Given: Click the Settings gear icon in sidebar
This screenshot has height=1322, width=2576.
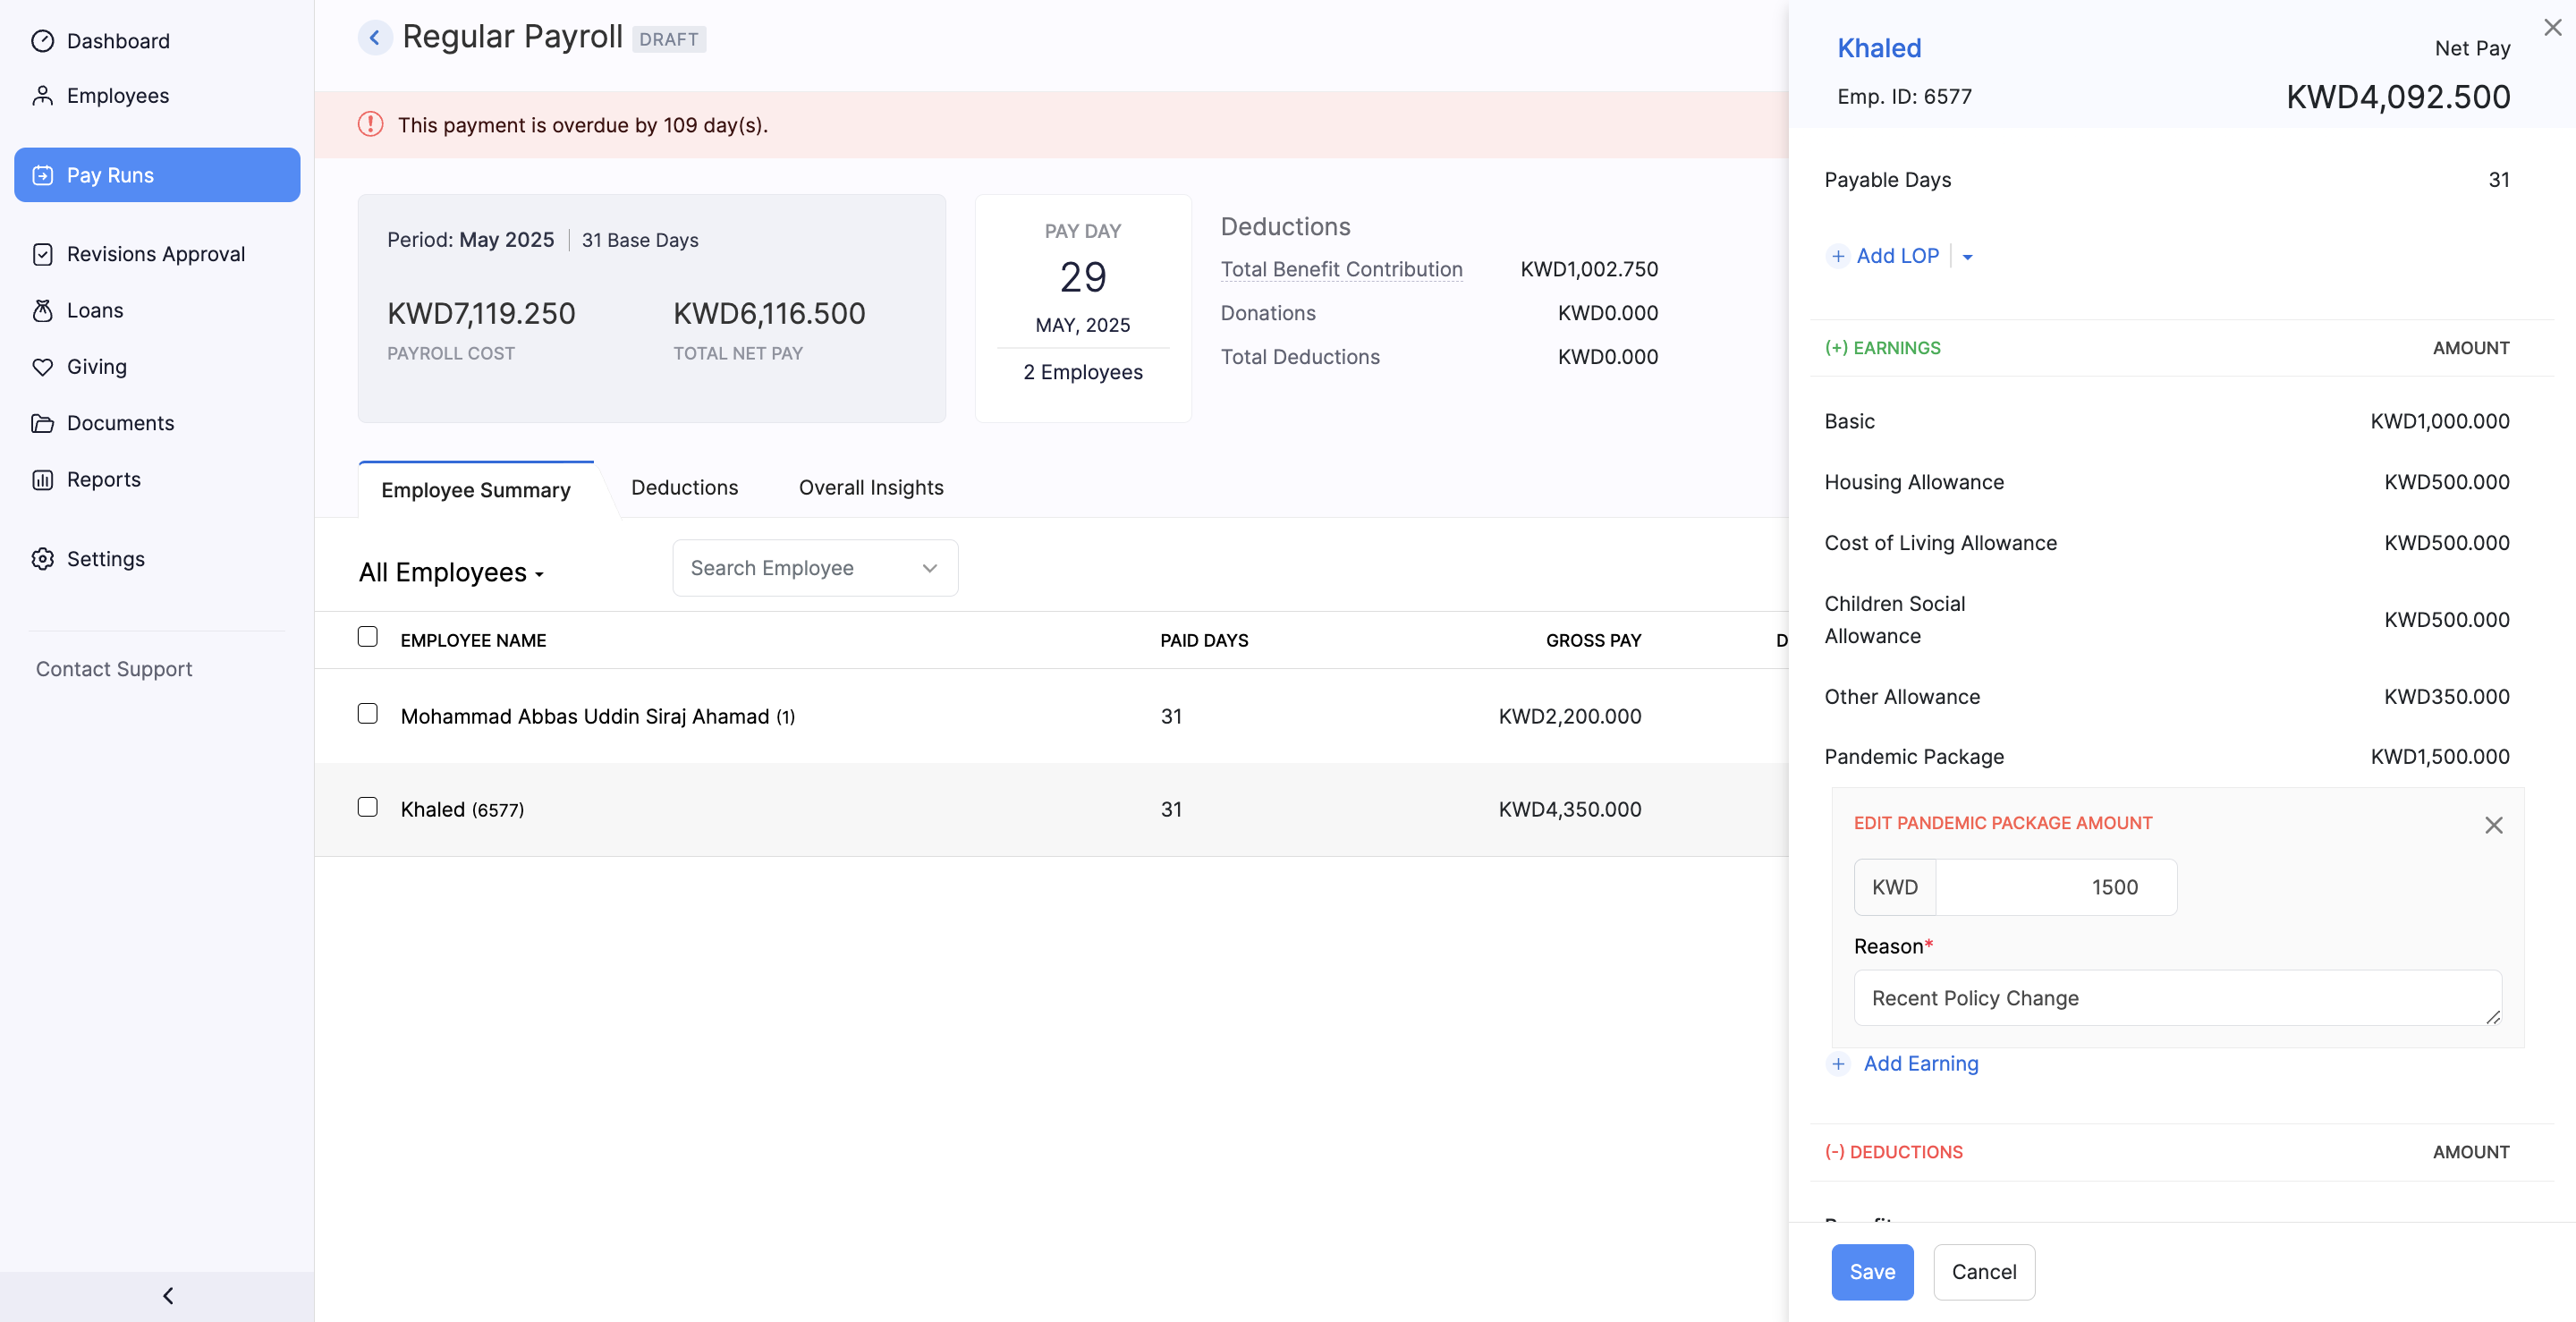Looking at the screenshot, I should 42,559.
